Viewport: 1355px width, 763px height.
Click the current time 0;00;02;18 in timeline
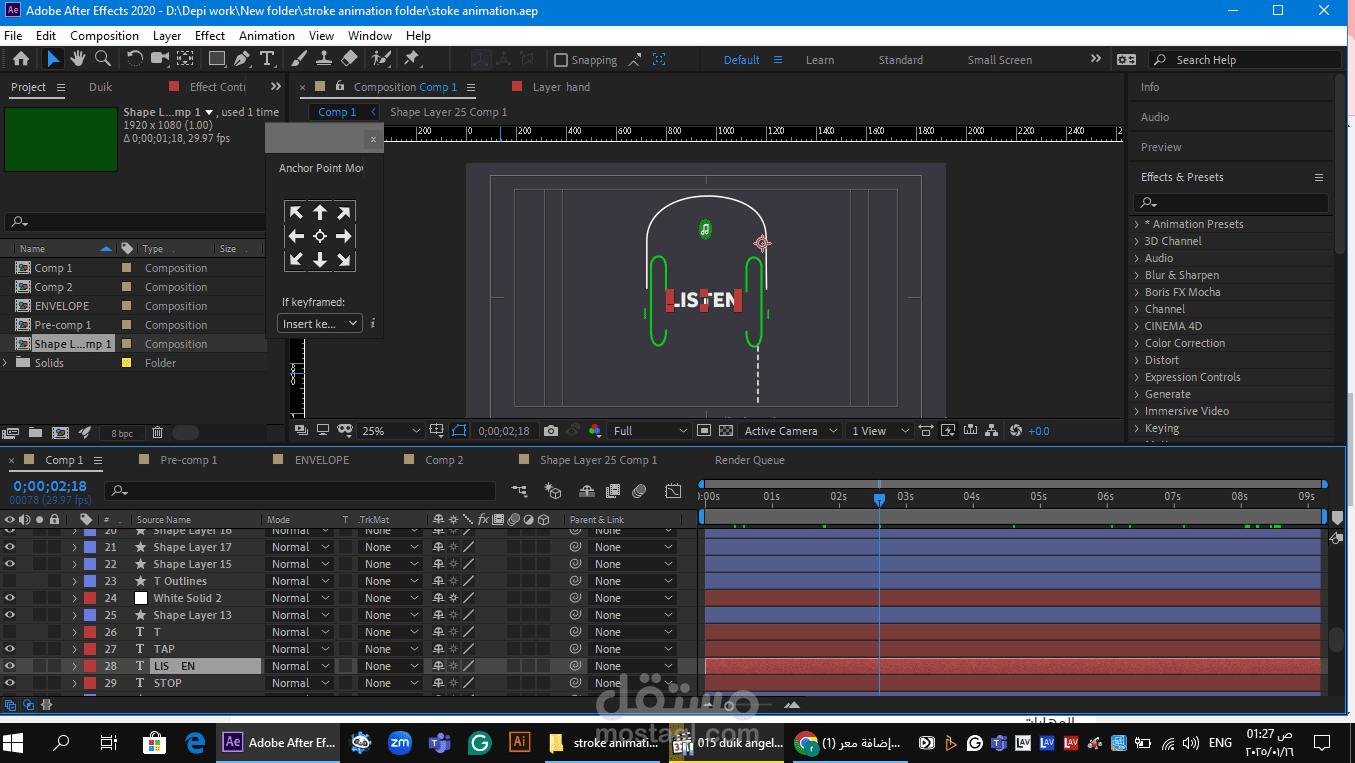[x=50, y=487]
